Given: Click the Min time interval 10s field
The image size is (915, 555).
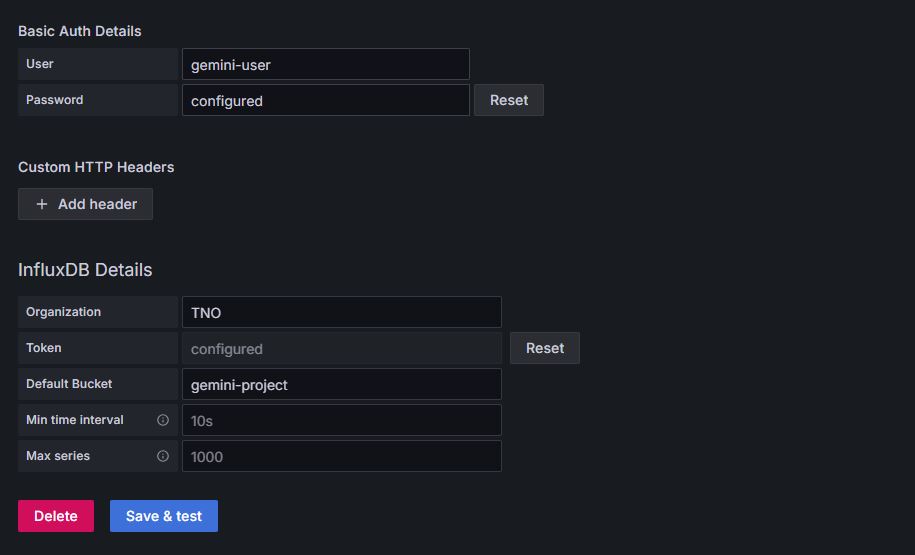Looking at the screenshot, I should coord(341,420).
